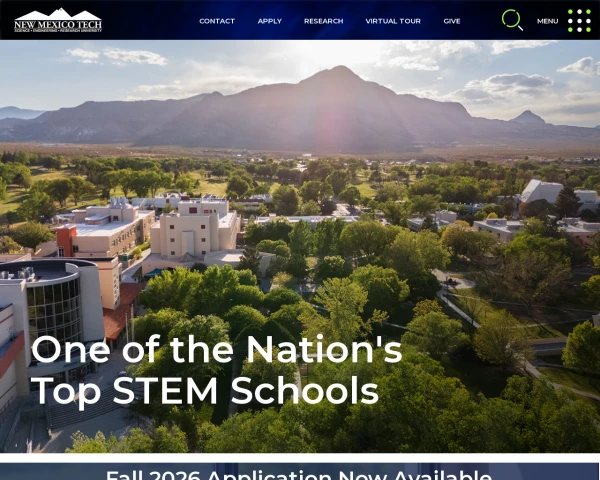The height and width of the screenshot is (480, 600).
Task: Go to the APPLY navigation item
Action: click(270, 21)
